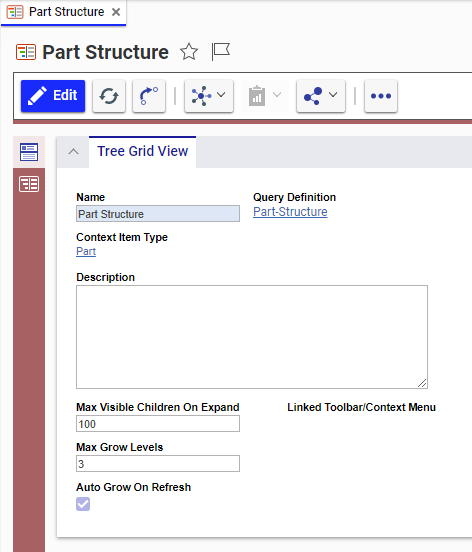The image size is (472, 552).
Task: Select the tree grid sidebar icon
Action: [x=29, y=184]
